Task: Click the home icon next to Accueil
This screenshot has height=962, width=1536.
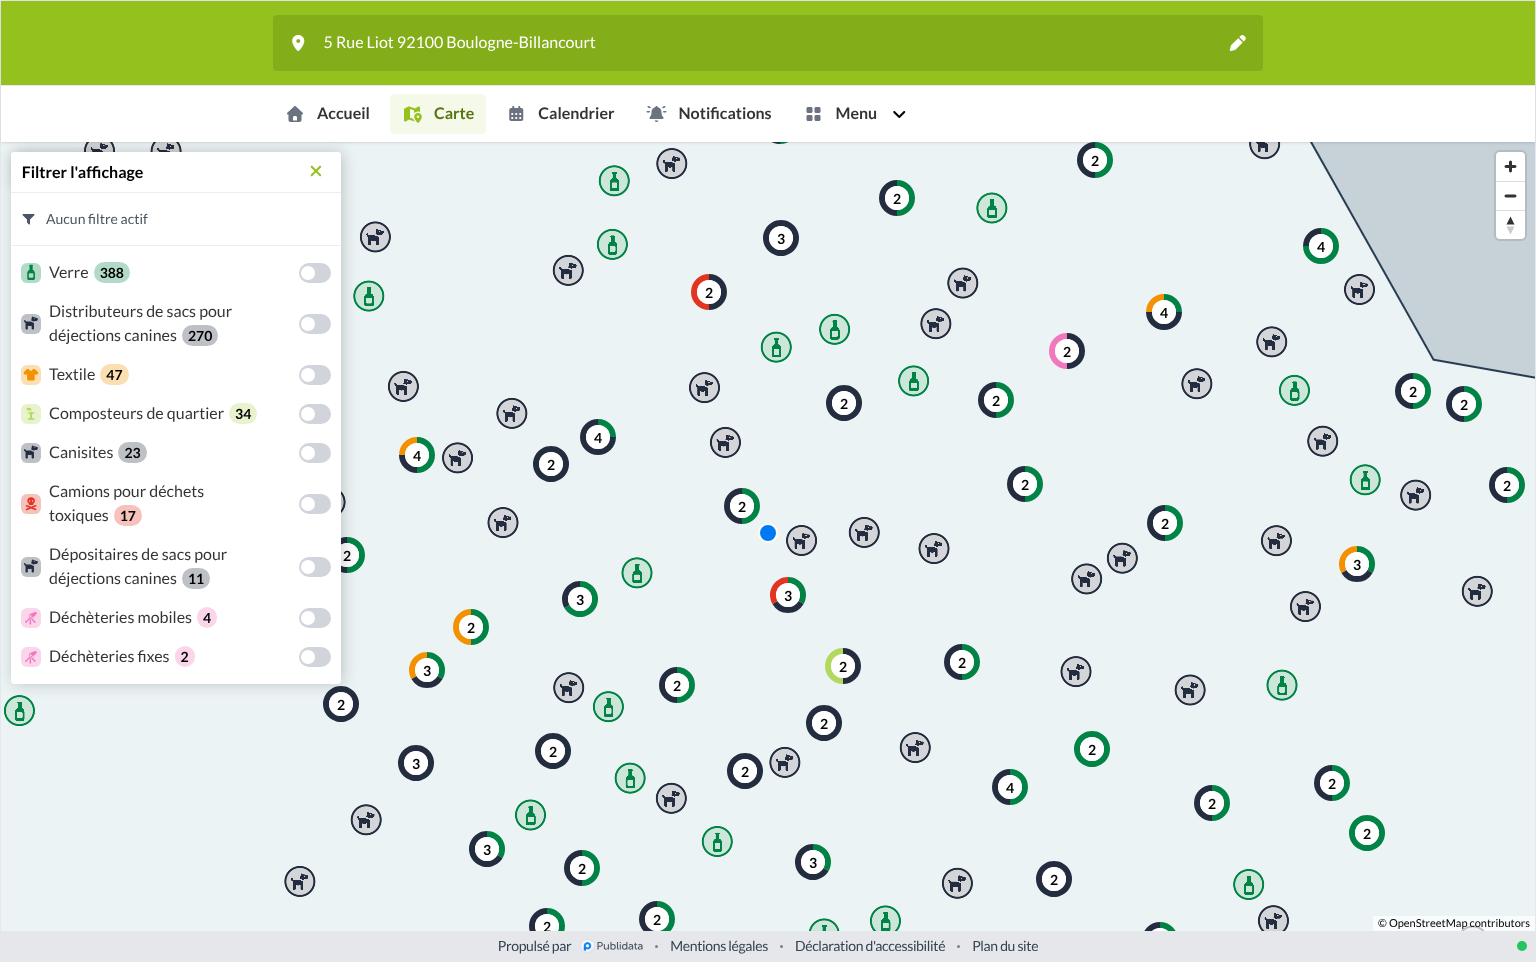Action: [295, 114]
